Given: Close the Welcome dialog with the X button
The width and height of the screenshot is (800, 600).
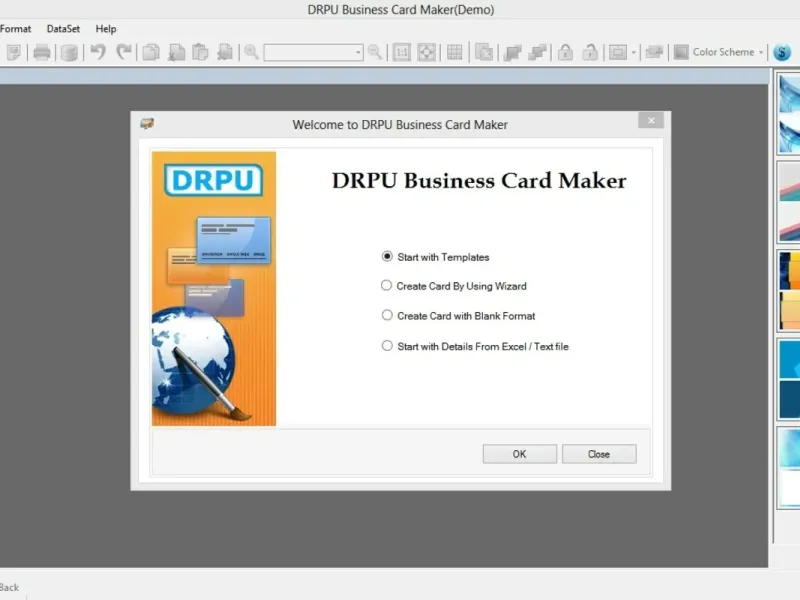Looking at the screenshot, I should tap(651, 120).
